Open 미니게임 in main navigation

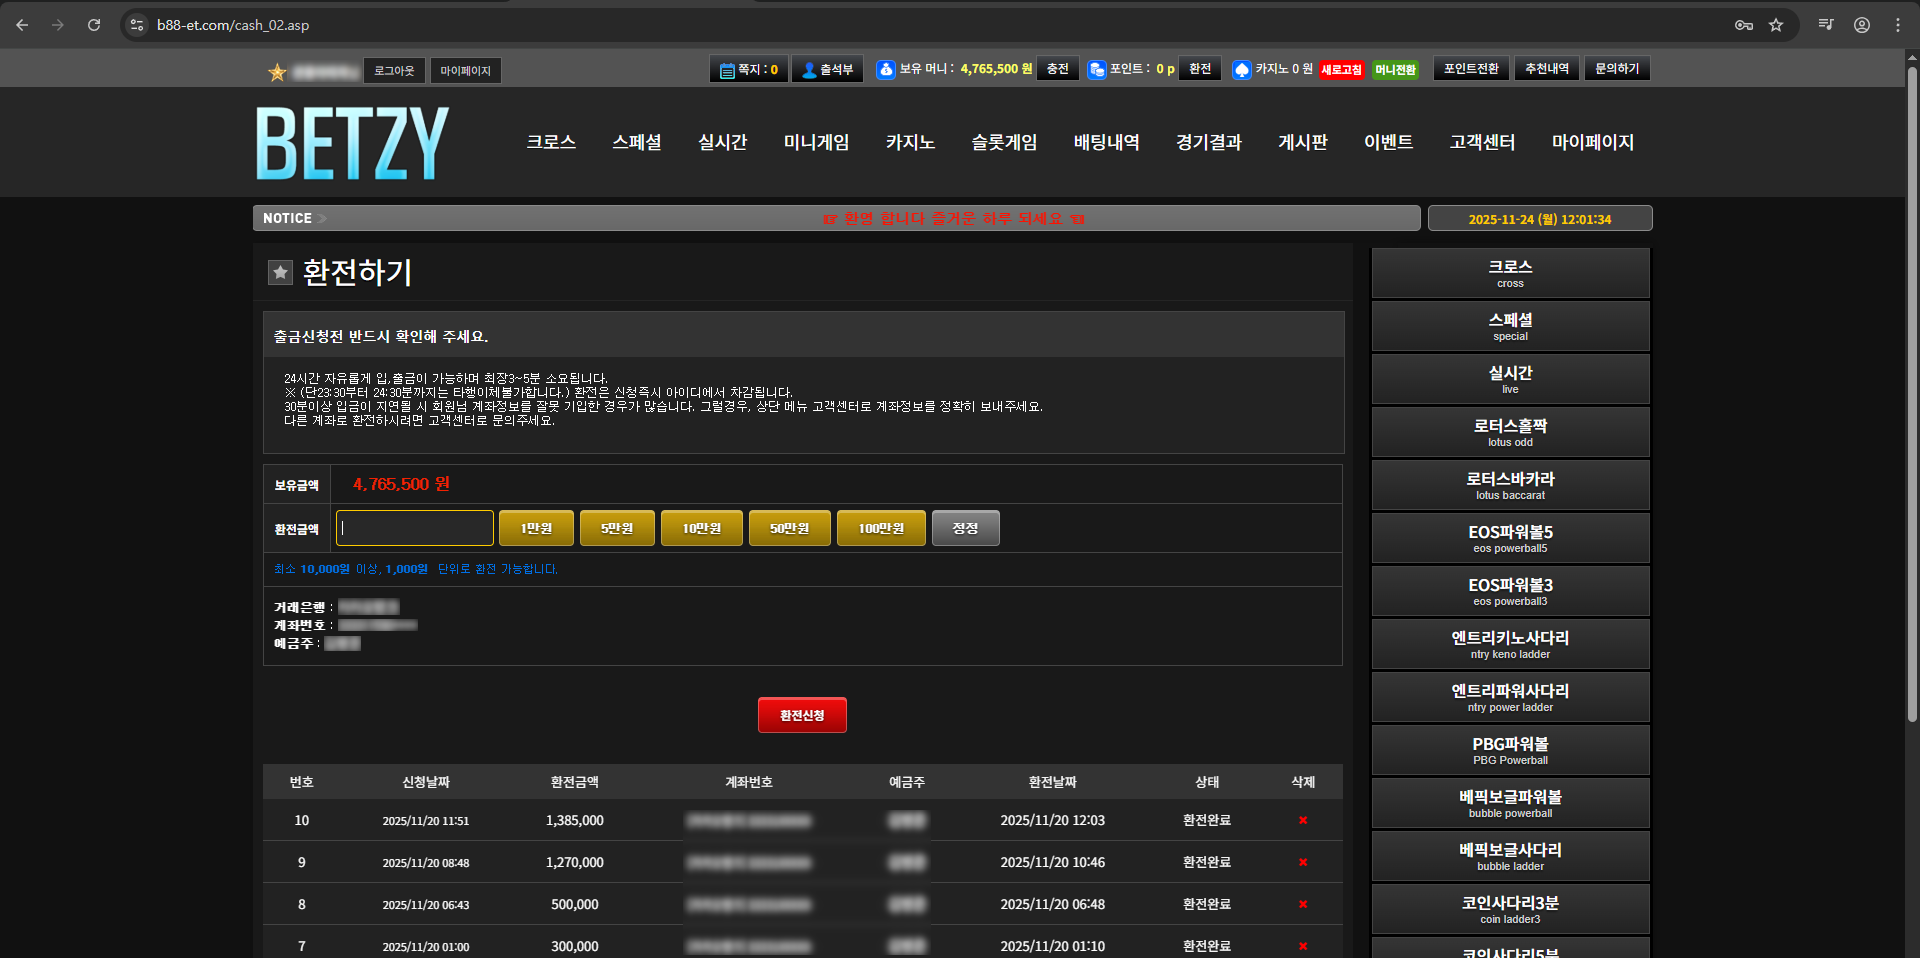816,142
